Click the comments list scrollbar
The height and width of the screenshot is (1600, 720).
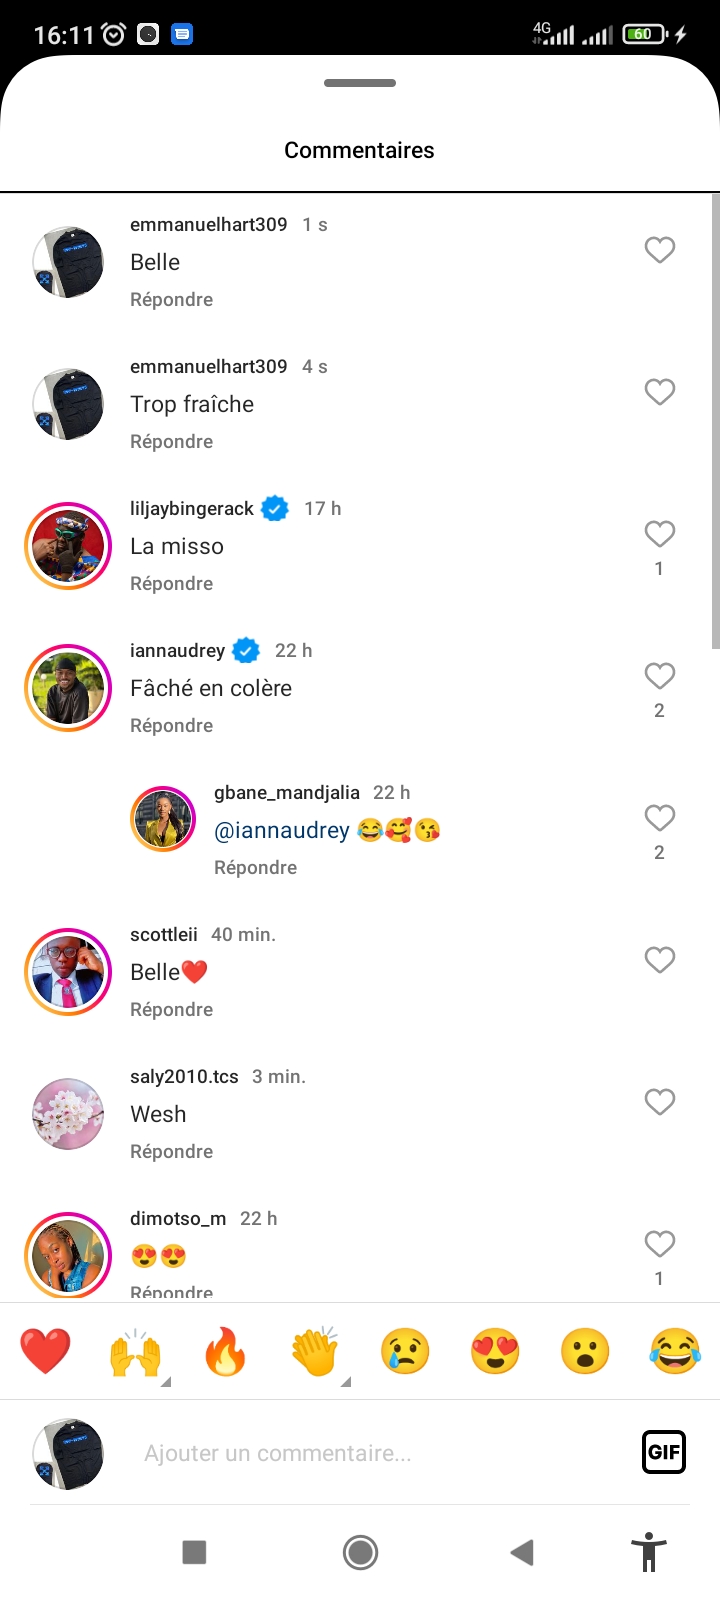coord(715,420)
